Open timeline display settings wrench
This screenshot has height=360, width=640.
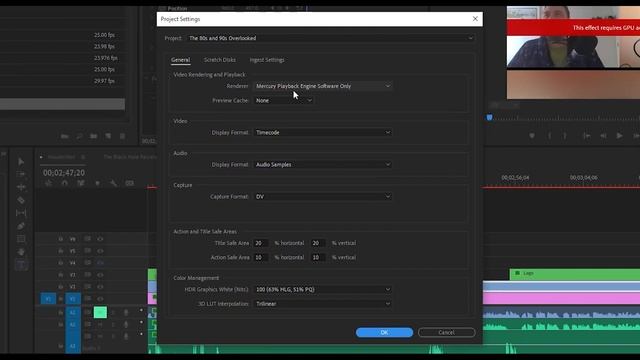click(x=113, y=183)
